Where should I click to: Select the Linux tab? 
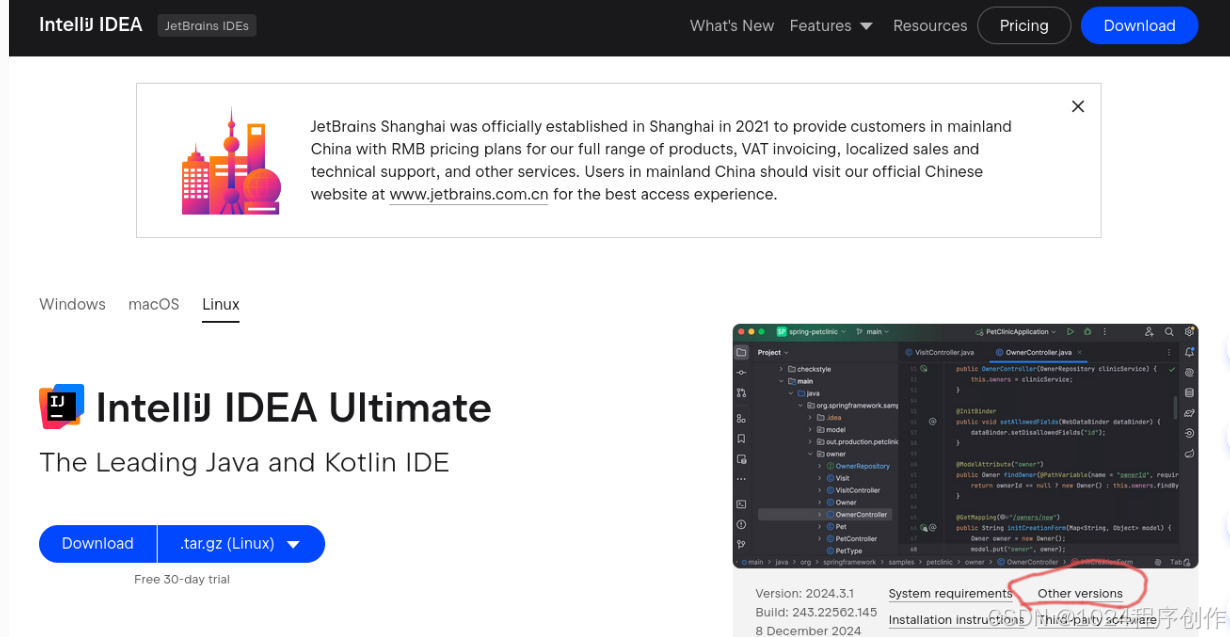[221, 304]
